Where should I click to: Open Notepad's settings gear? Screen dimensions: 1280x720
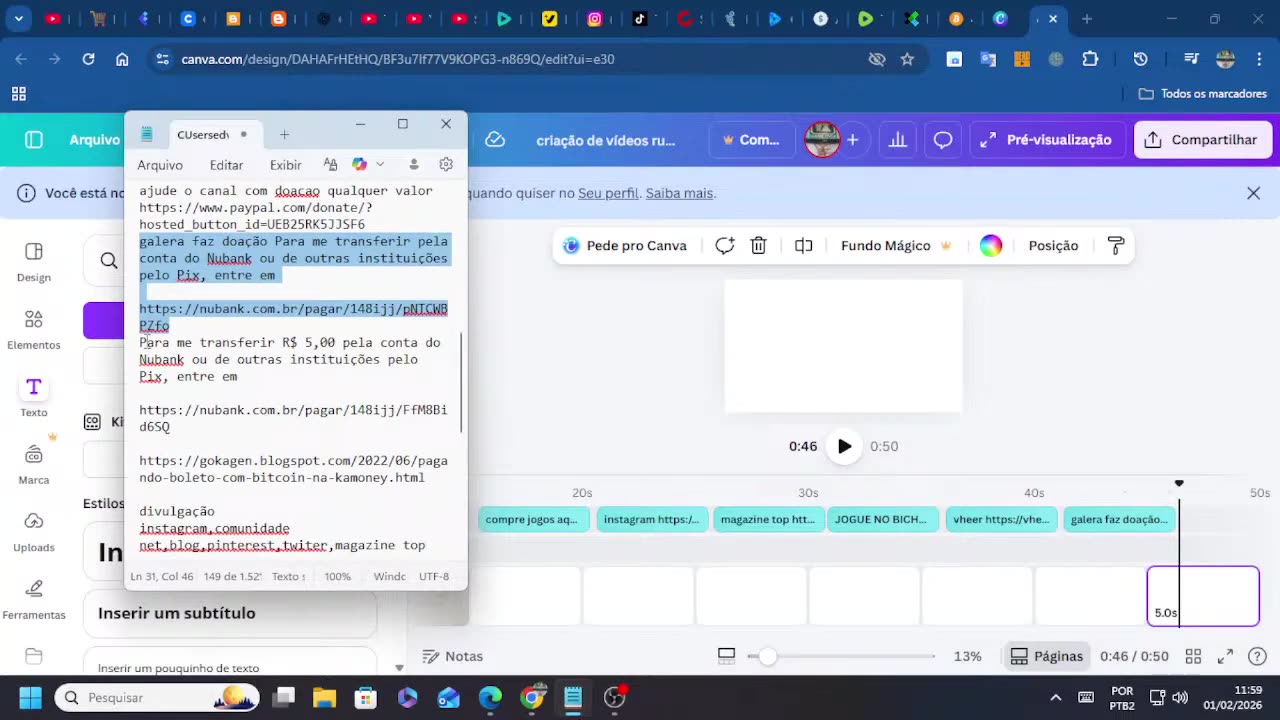446,164
